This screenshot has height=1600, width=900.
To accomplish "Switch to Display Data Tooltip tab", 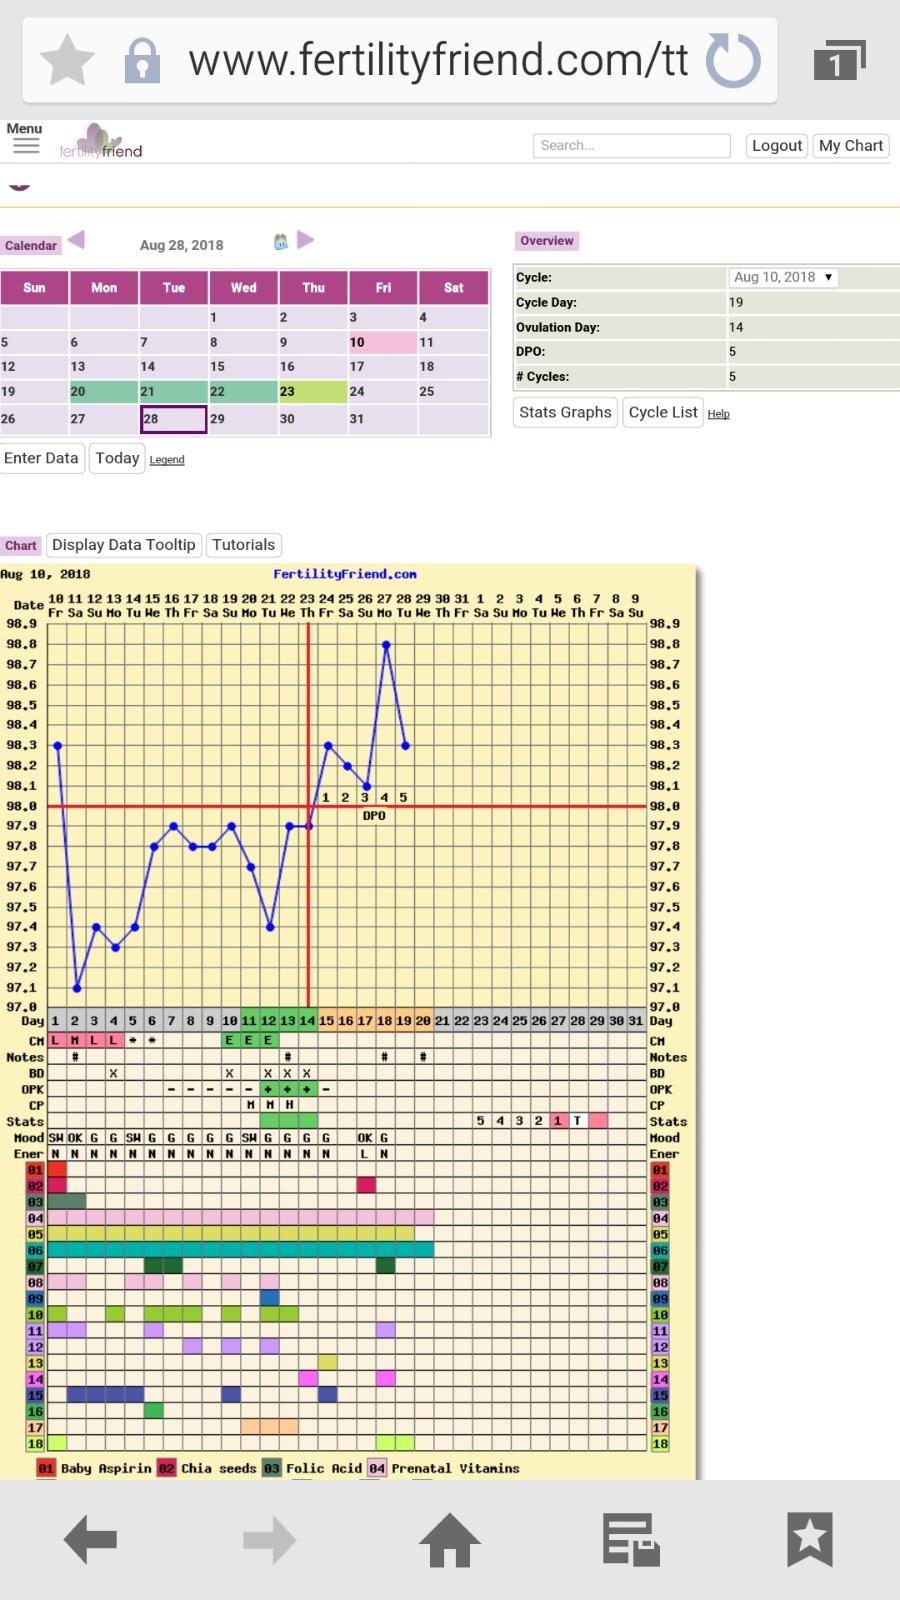I will (x=124, y=545).
